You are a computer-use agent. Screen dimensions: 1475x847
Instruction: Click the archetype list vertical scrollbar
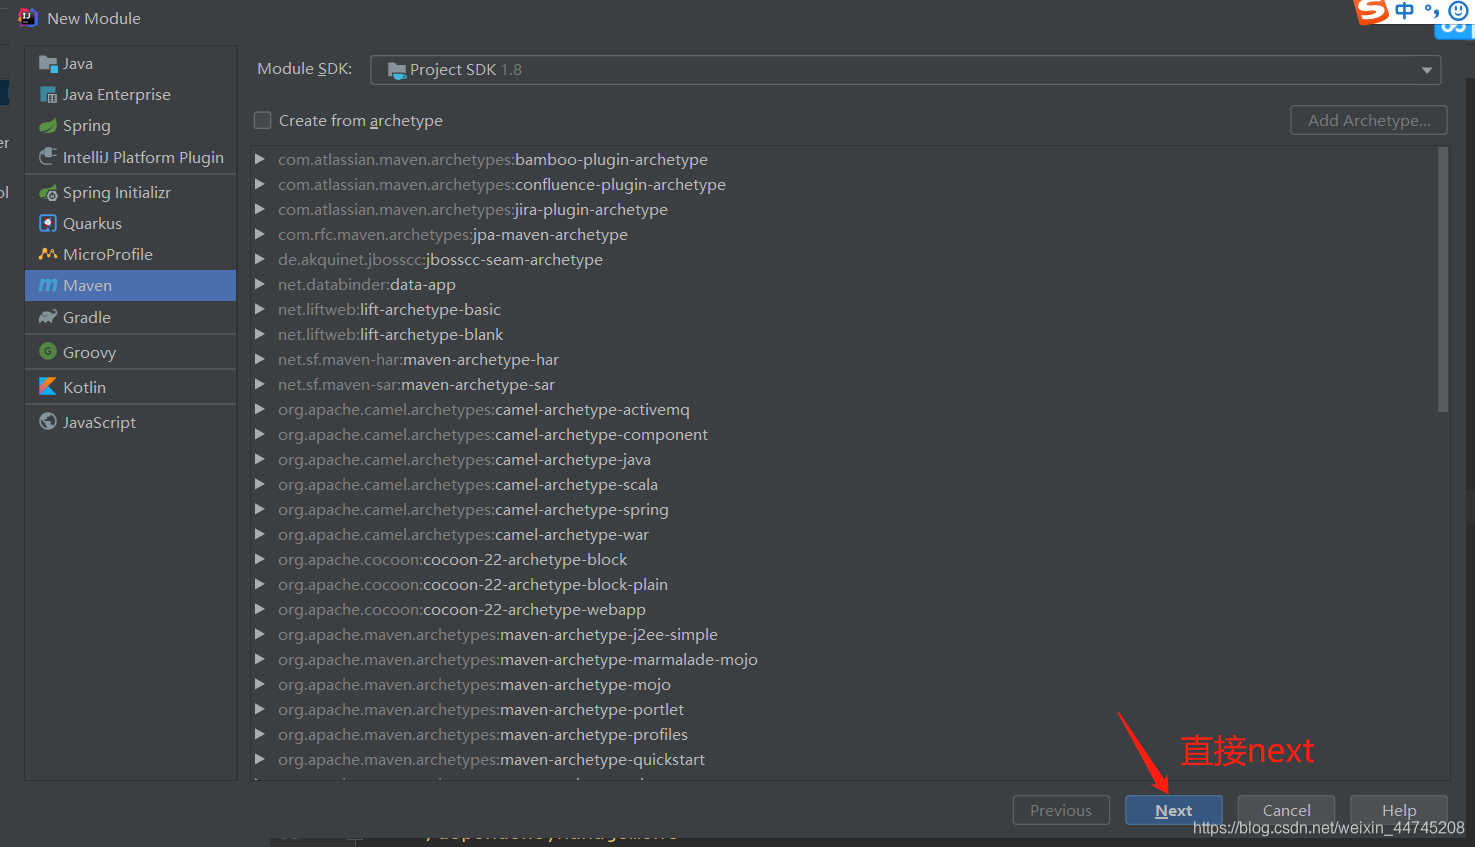pos(1443,280)
